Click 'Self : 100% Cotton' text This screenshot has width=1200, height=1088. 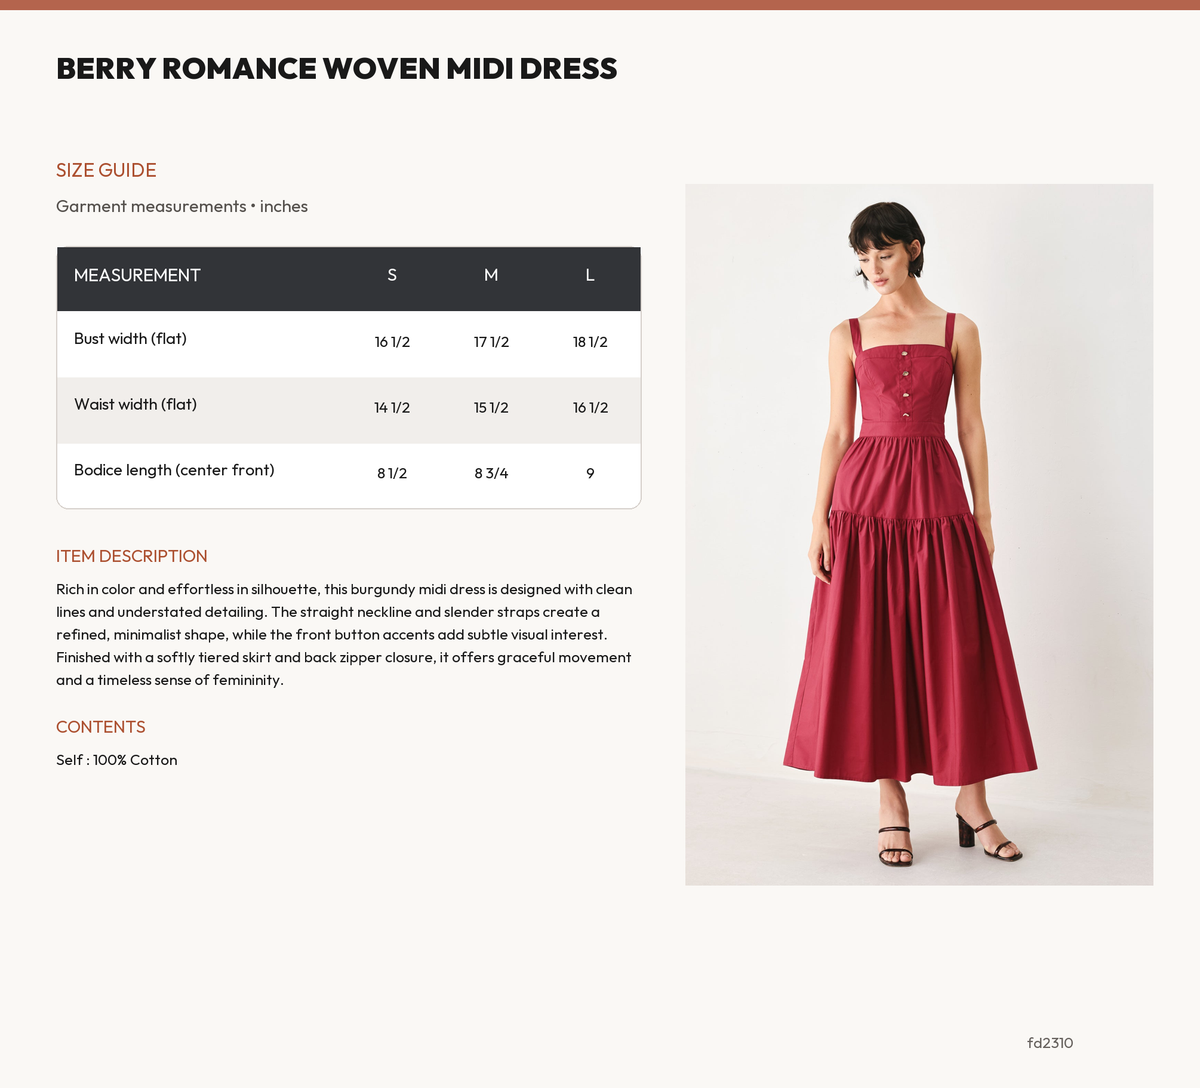click(117, 760)
